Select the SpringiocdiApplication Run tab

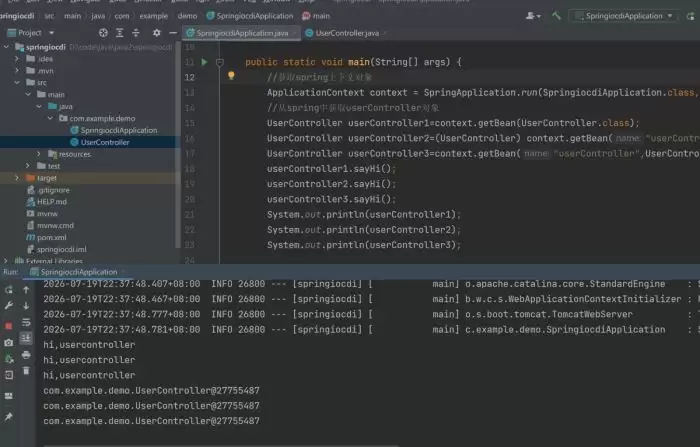(x=77, y=272)
